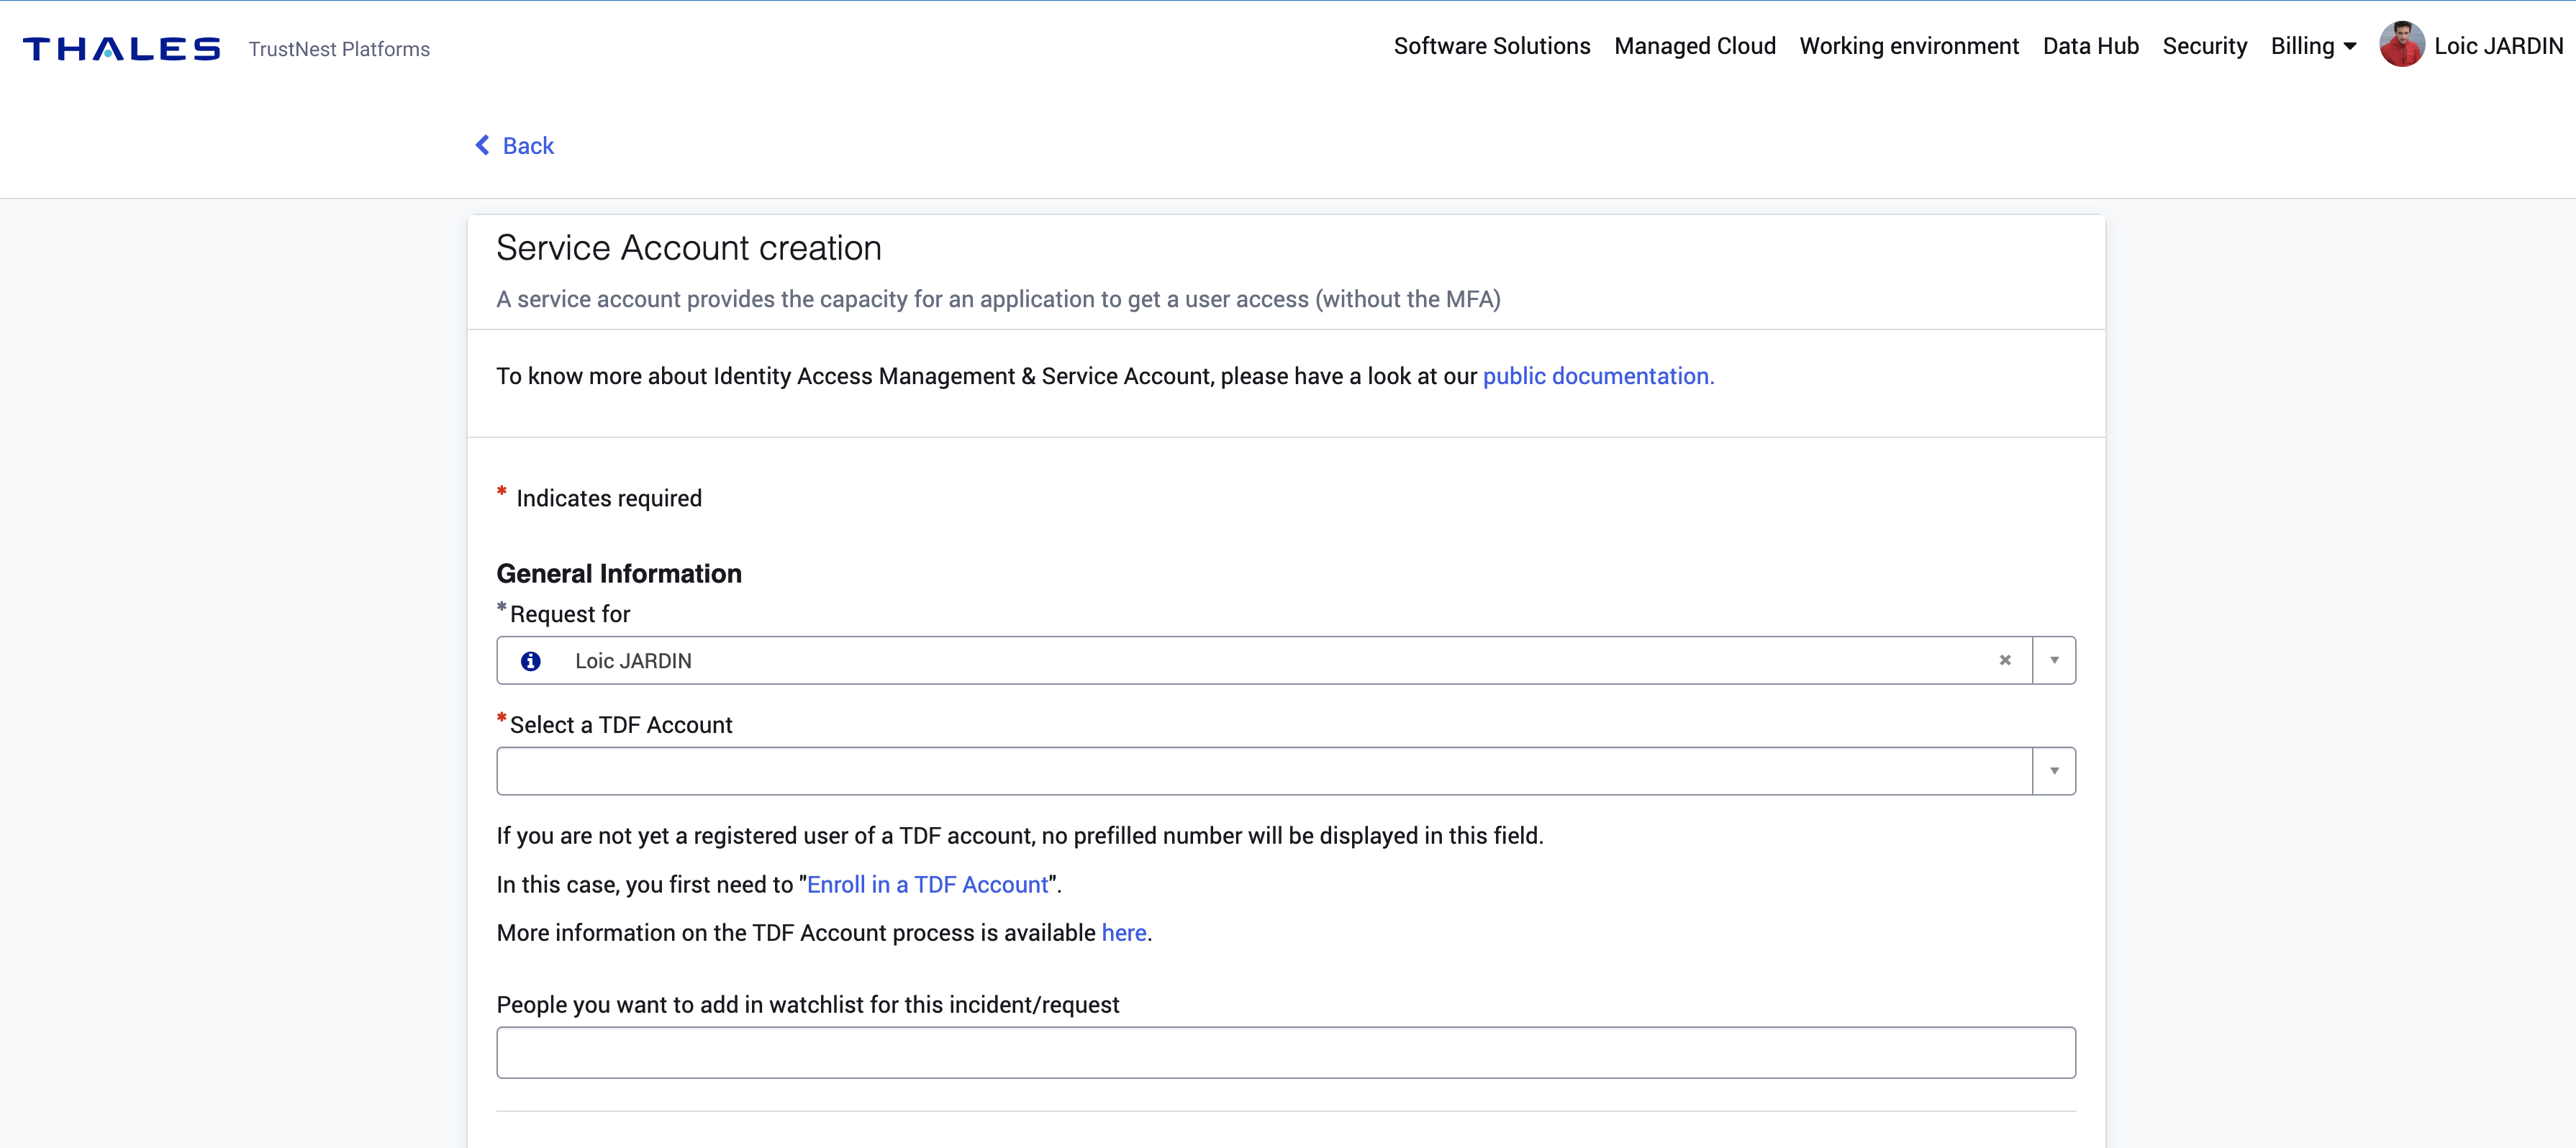The width and height of the screenshot is (2576, 1148).
Task: Click the Loic JARDIN user name
Action: click(x=2499, y=46)
